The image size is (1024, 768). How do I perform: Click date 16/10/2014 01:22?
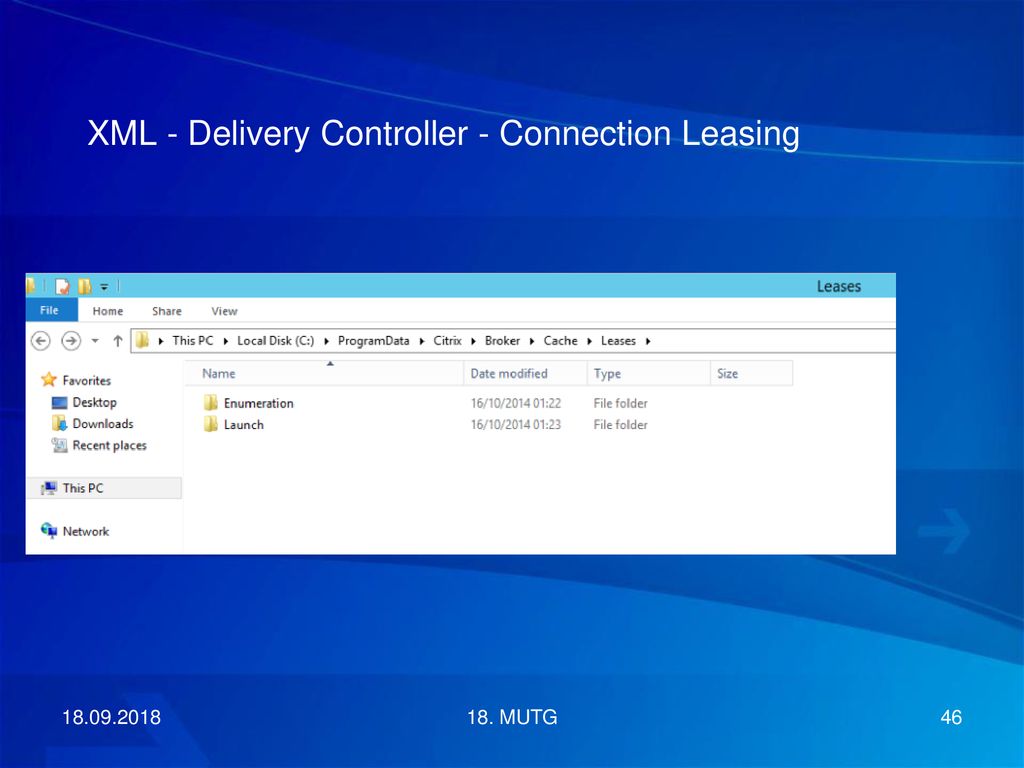[516, 404]
